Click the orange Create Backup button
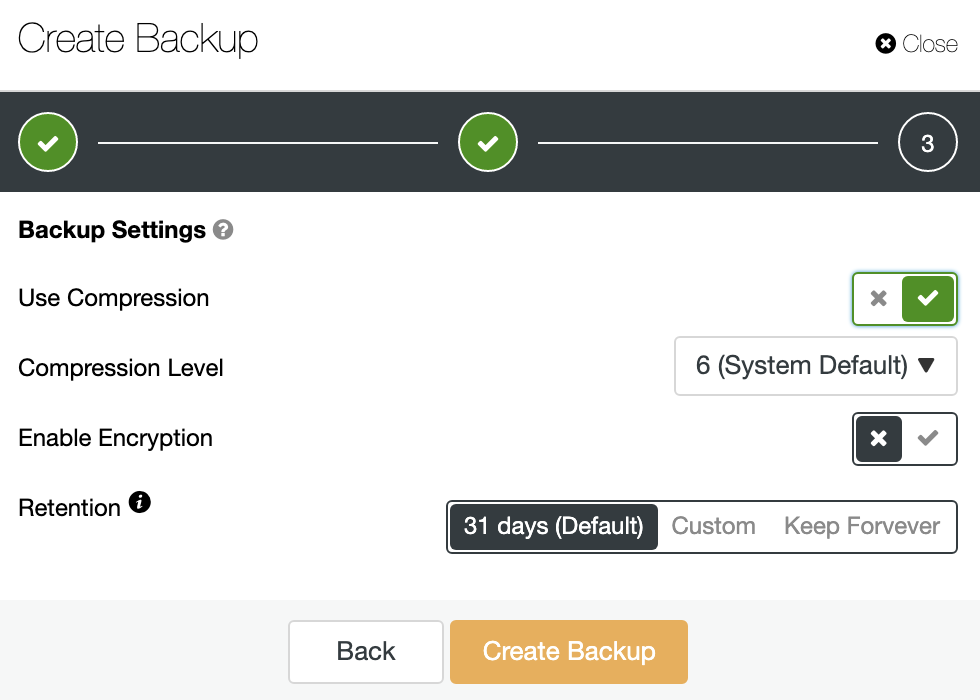 [569, 651]
